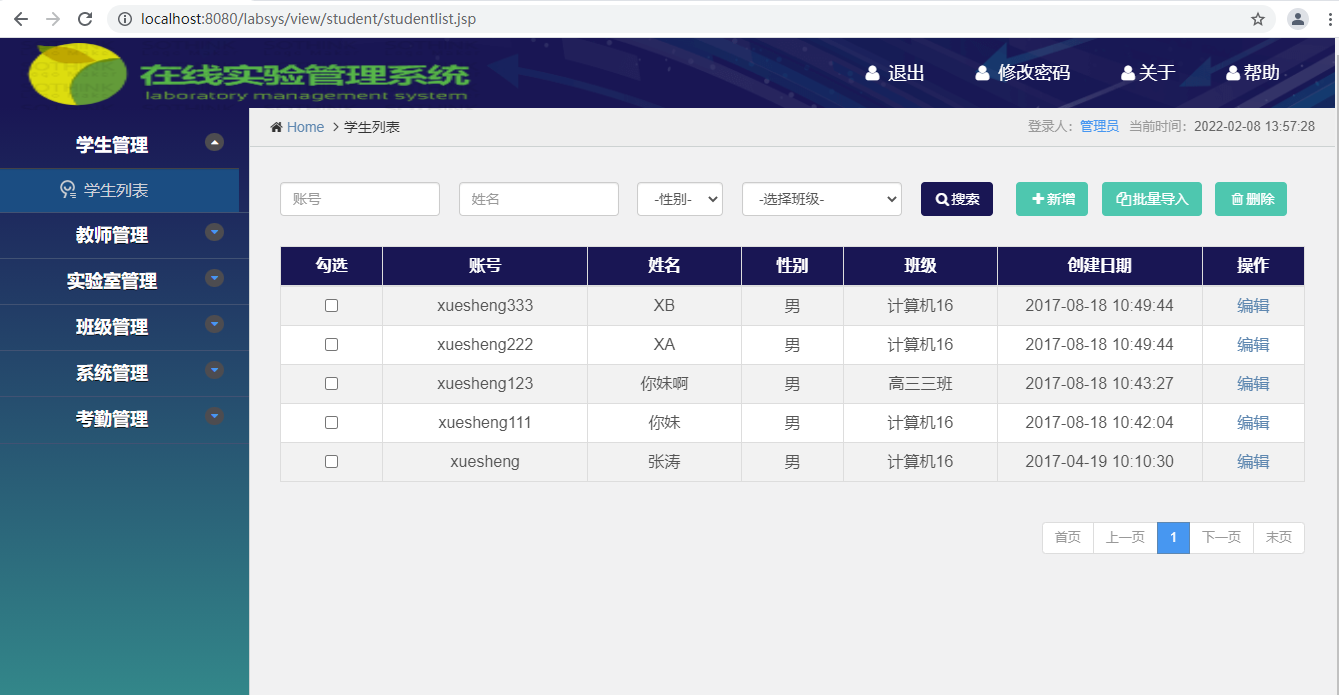Click the 搜索 search button
The height and width of the screenshot is (695, 1339).
[x=957, y=199]
